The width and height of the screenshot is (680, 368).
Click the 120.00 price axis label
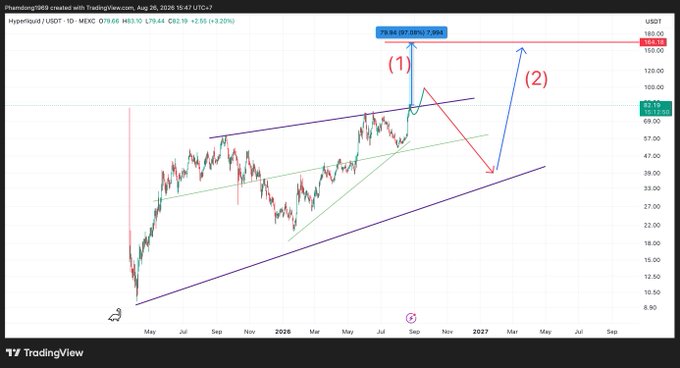pos(654,71)
